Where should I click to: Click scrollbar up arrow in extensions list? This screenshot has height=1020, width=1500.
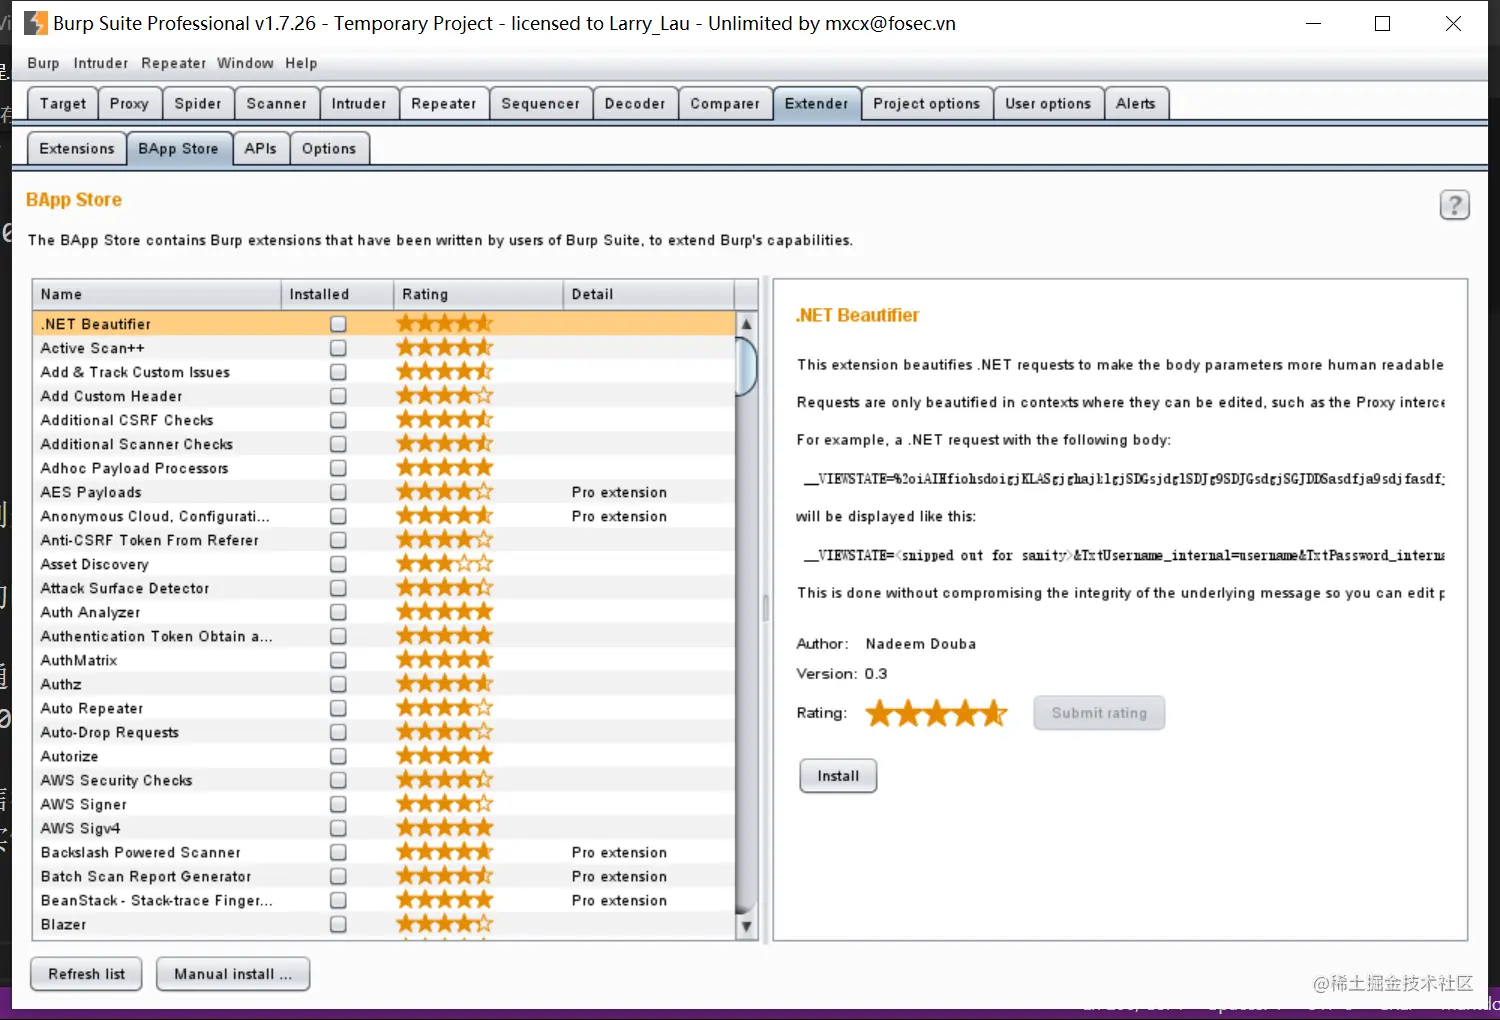pyautogui.click(x=746, y=324)
